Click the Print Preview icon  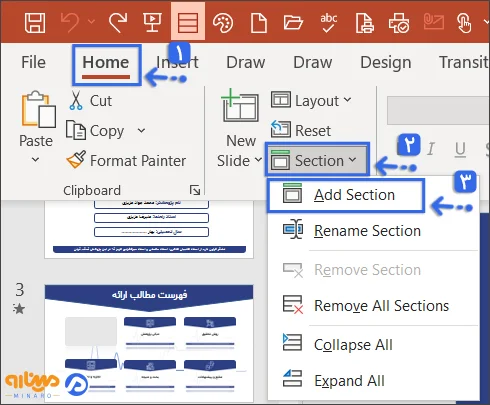click(x=364, y=23)
